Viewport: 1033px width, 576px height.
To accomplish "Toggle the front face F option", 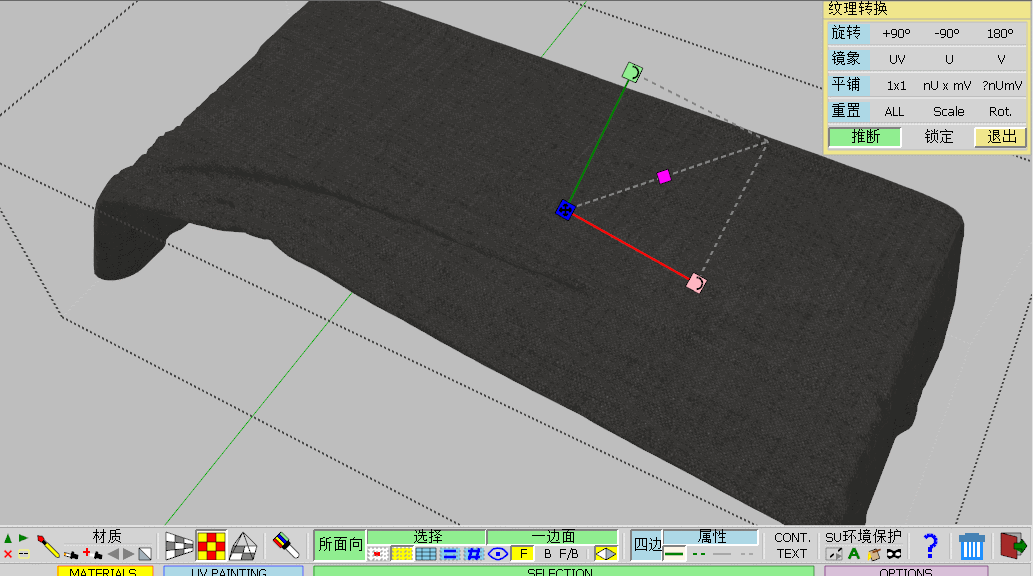I will (x=523, y=553).
